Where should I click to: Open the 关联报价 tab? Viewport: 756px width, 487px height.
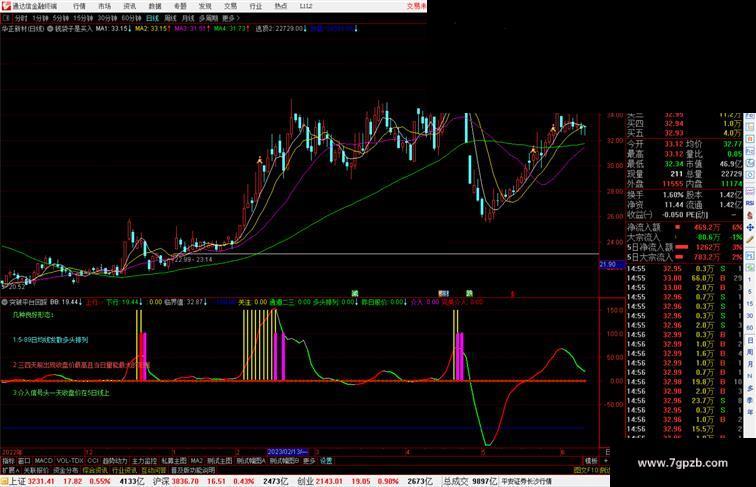pos(36,470)
